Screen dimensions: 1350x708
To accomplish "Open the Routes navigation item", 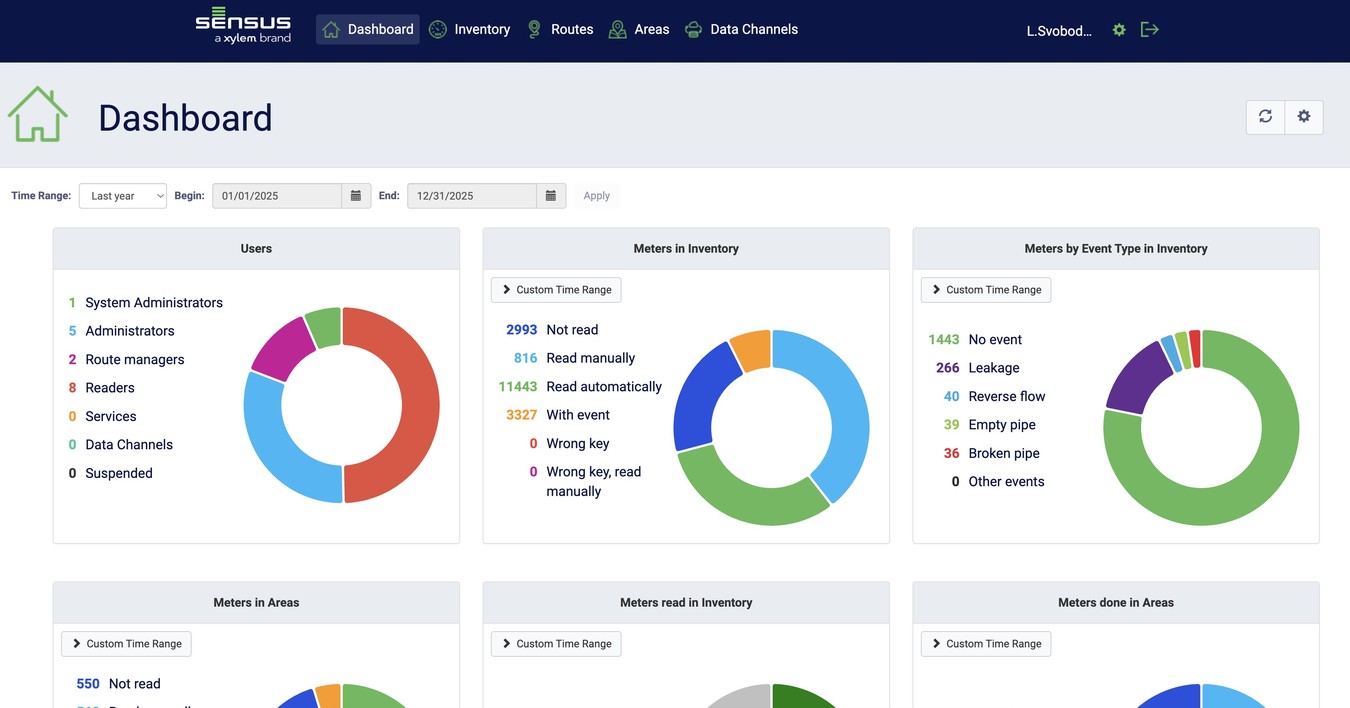I will tap(560, 30).
